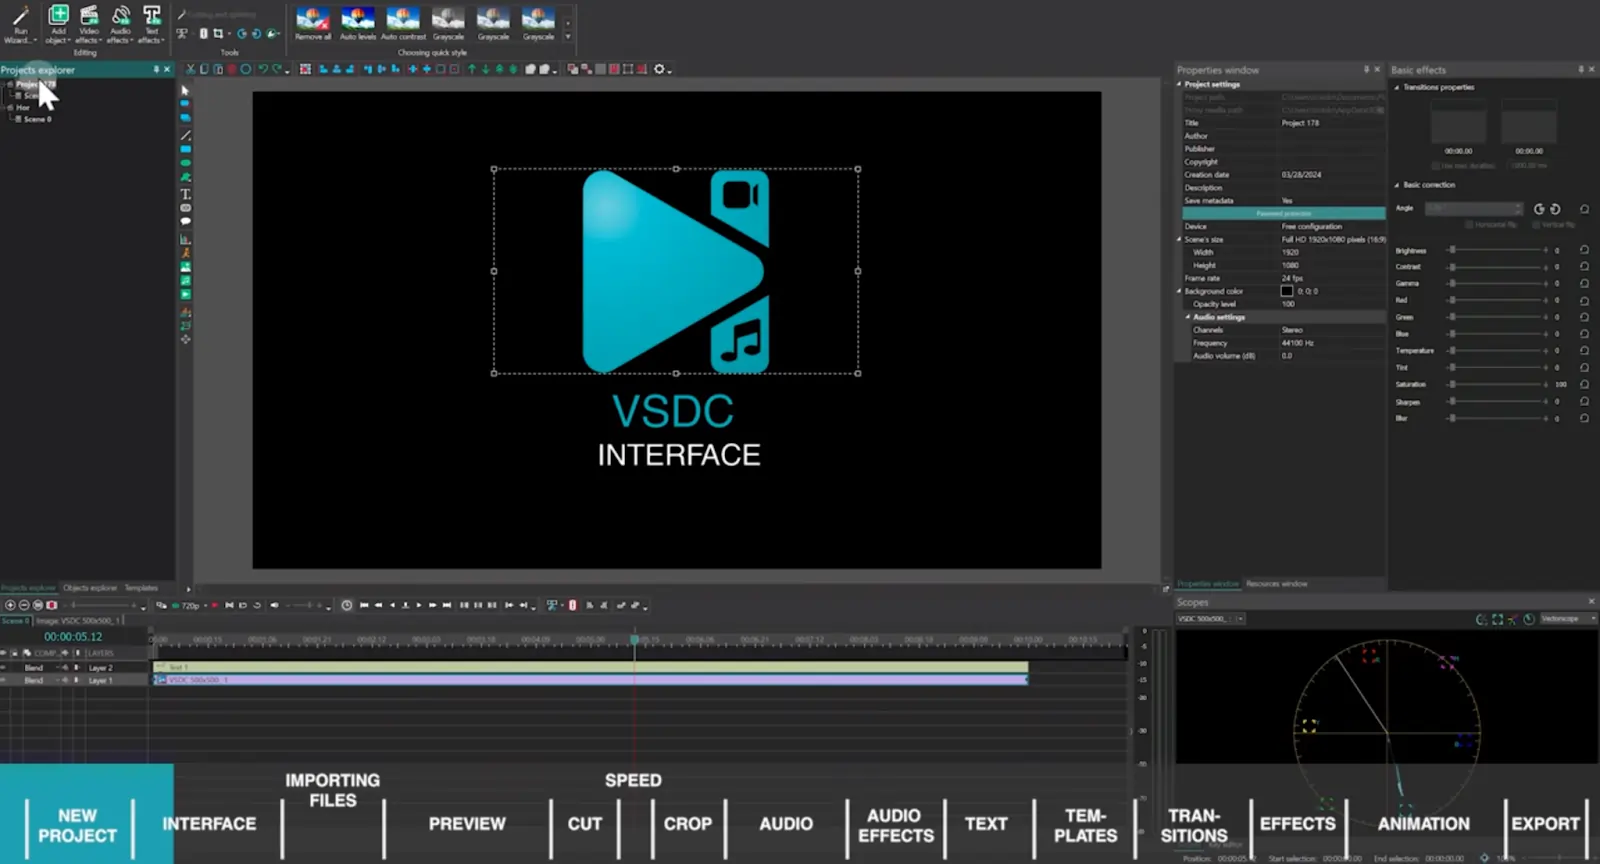1600x864 pixels.
Task: Open the Add object menu
Action: 58,25
